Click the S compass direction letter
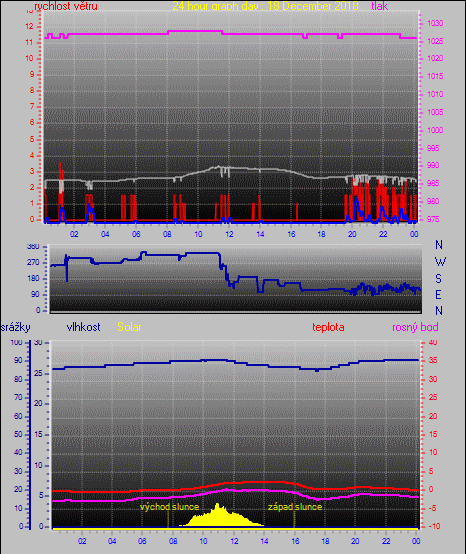Viewport: 466px width, 554px height. [x=438, y=279]
